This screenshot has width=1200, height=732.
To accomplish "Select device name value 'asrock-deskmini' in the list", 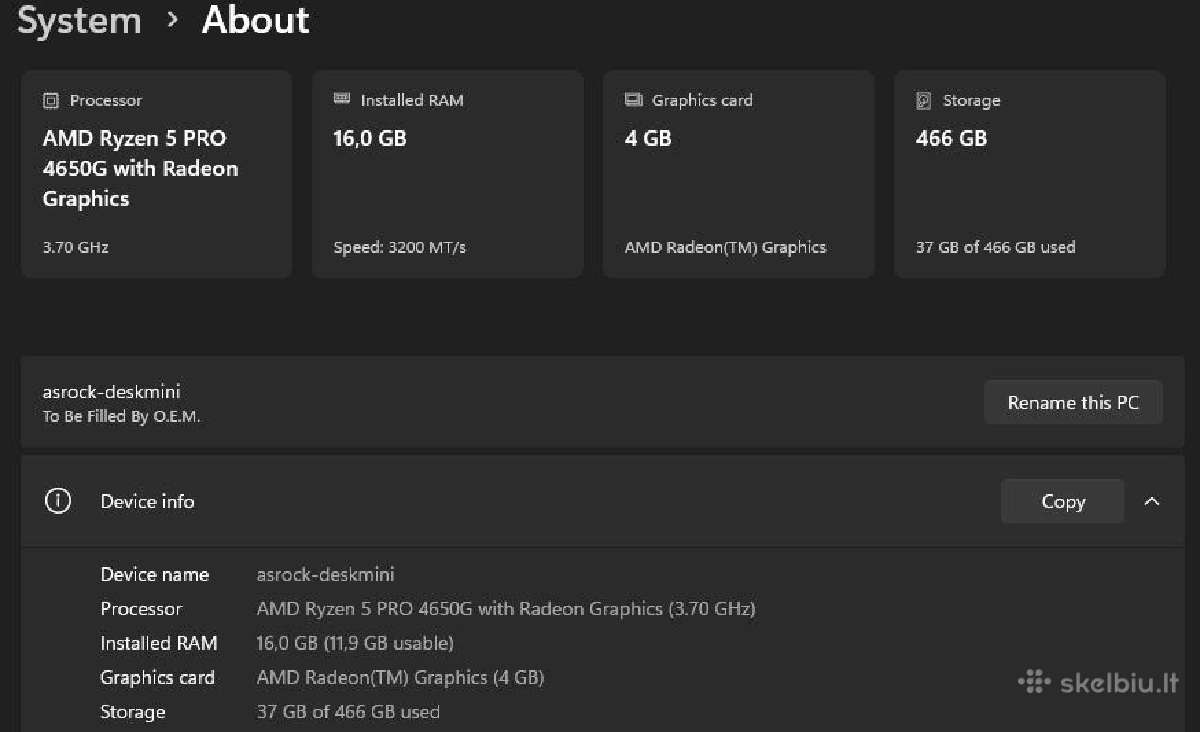I will 325,574.
